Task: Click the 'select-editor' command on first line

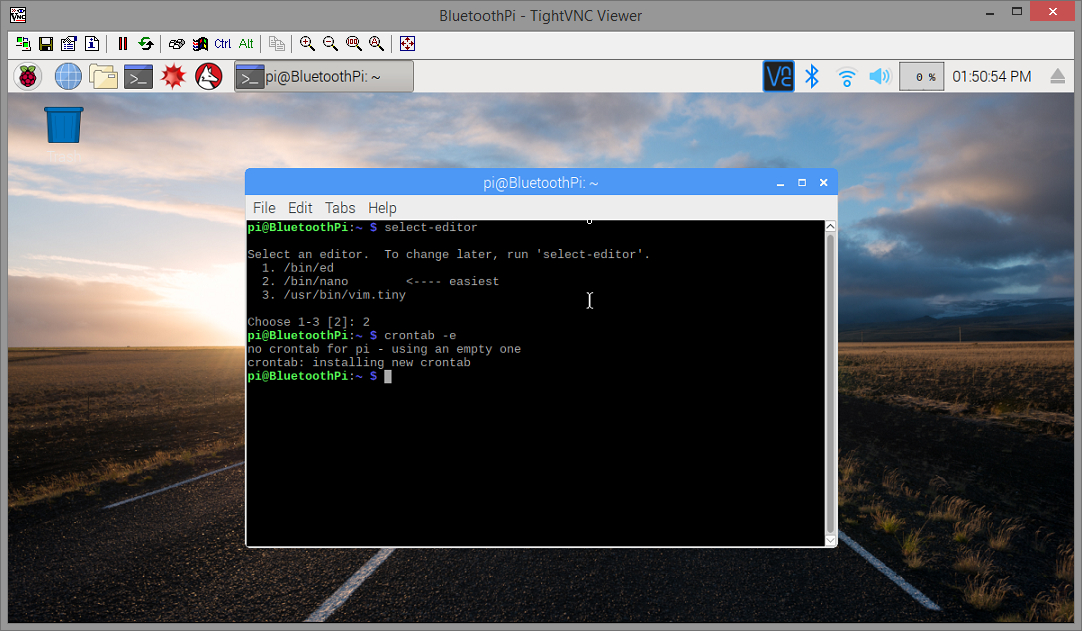Action: click(x=431, y=227)
